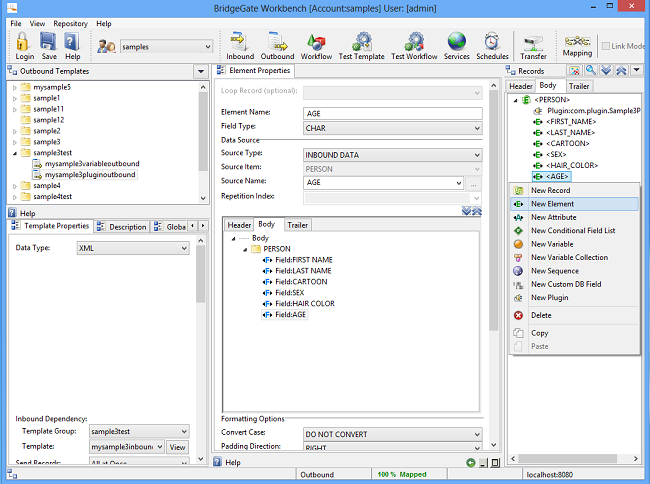The width and height of the screenshot is (650, 484).
Task: Open the Trailer tab in Element Properties
Action: tap(298, 225)
